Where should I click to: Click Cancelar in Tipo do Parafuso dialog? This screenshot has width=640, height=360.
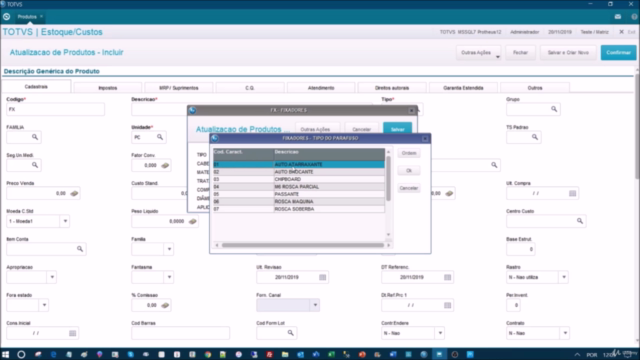(x=409, y=188)
